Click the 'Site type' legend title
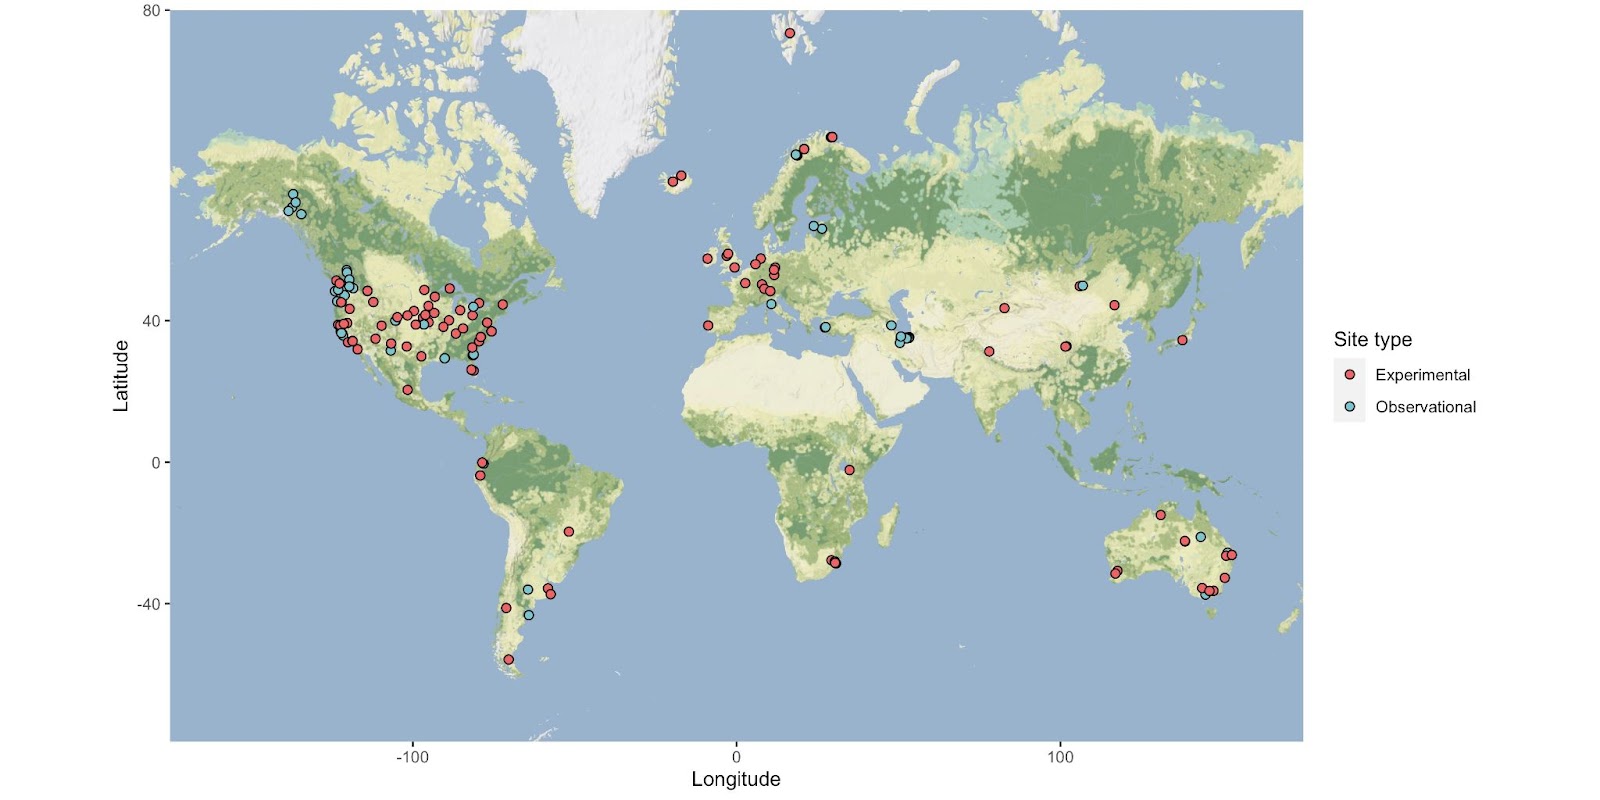The height and width of the screenshot is (800, 1600). click(x=1373, y=339)
